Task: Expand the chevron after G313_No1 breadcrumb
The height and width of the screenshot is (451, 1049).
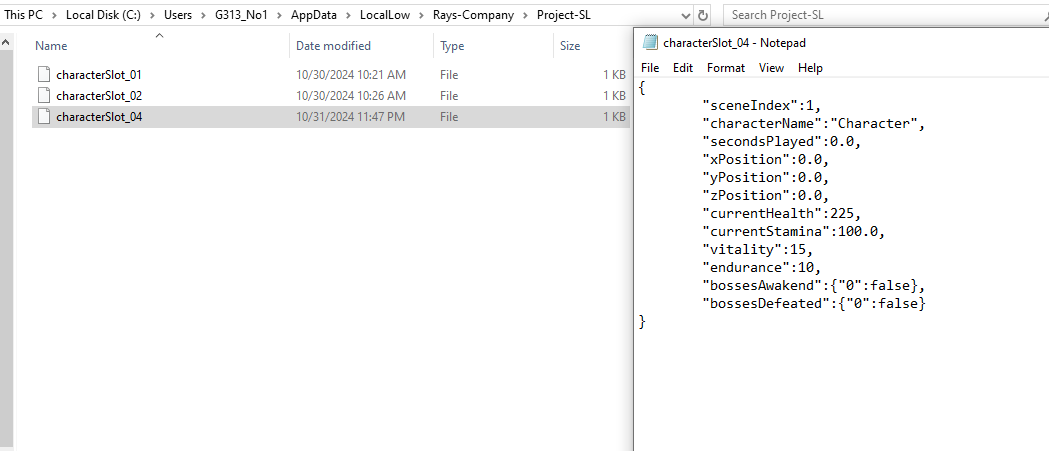Action: coord(278,15)
